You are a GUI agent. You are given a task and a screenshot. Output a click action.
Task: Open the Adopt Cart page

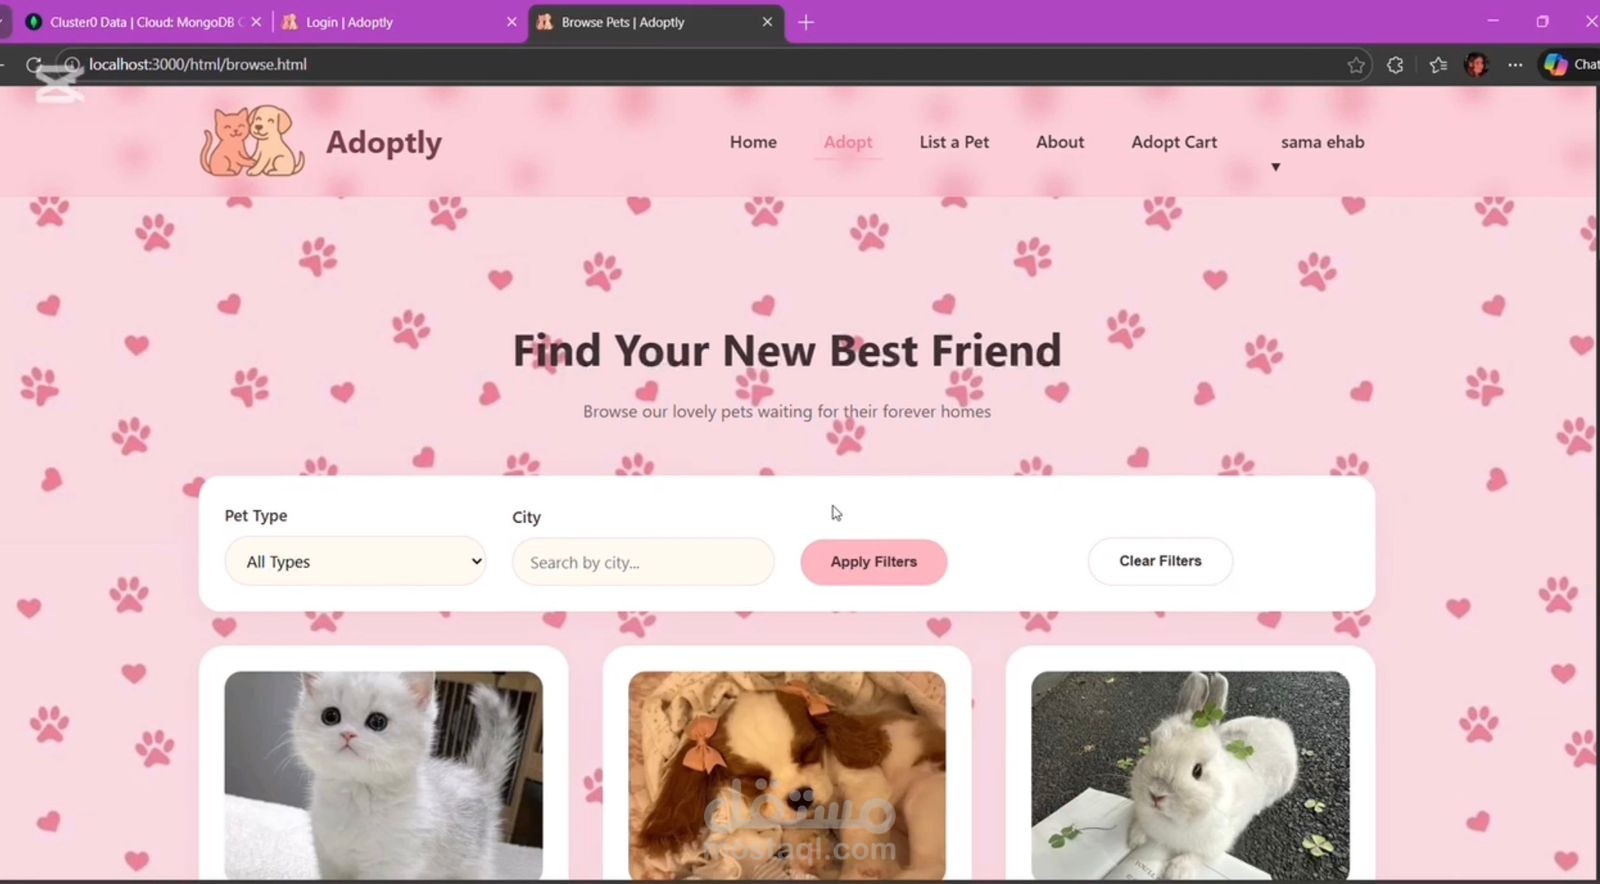[x=1174, y=142]
